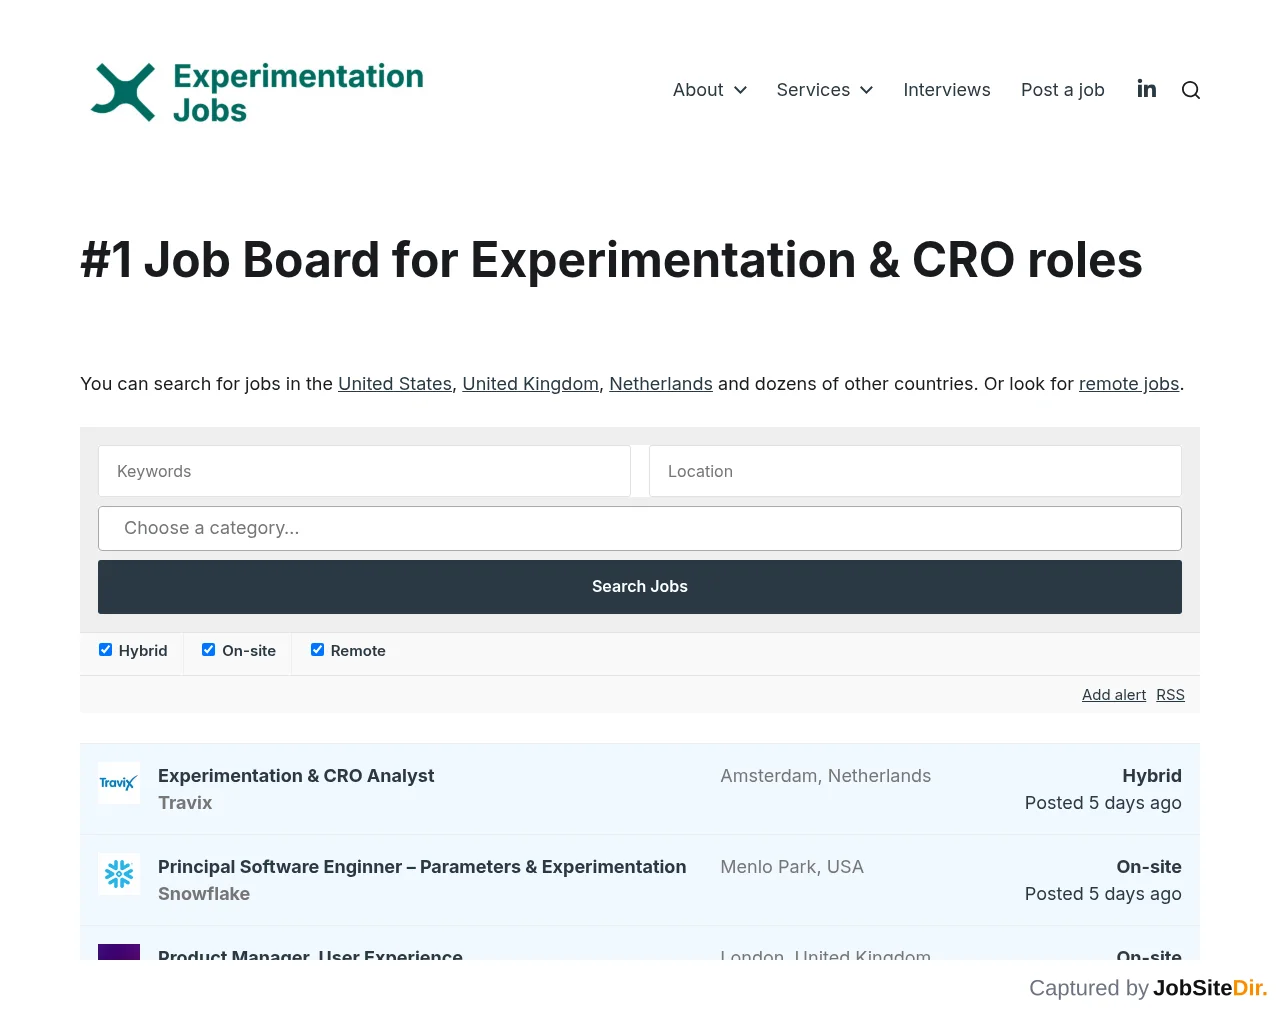Screen dimensions: 1280x1018
Task: Follow the Netherlands link
Action: tap(661, 384)
